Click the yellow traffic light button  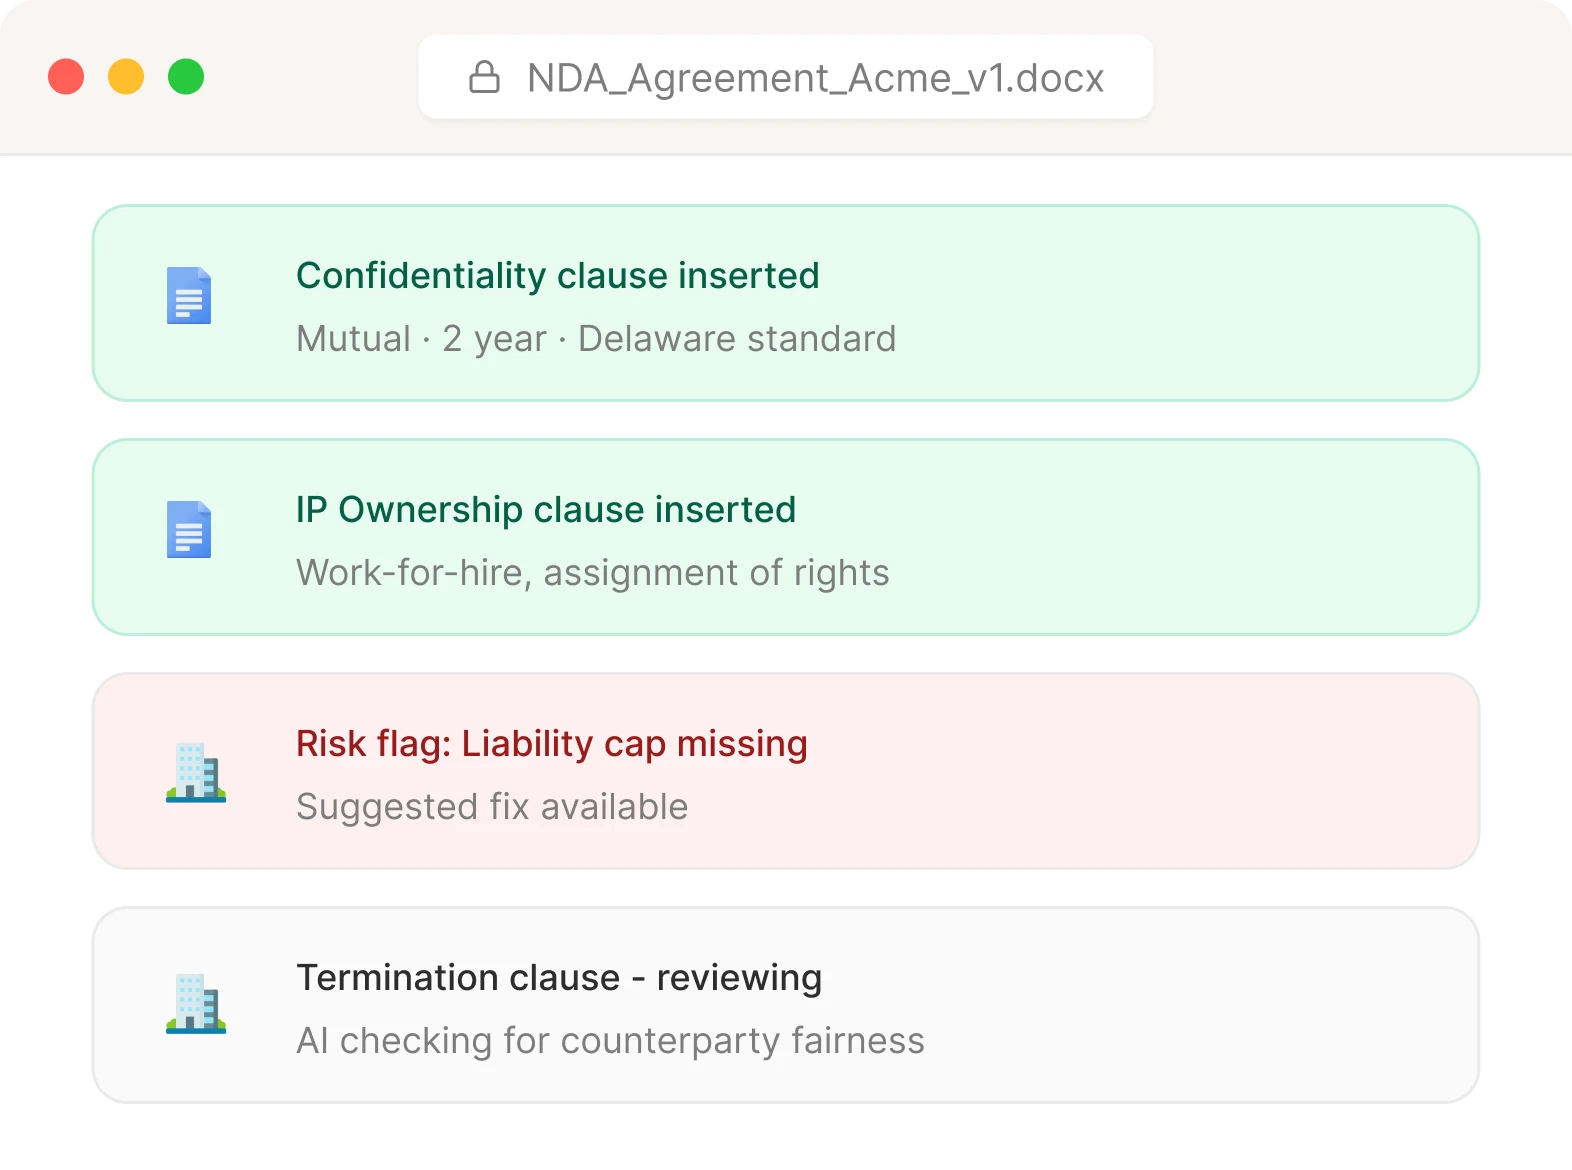[125, 76]
